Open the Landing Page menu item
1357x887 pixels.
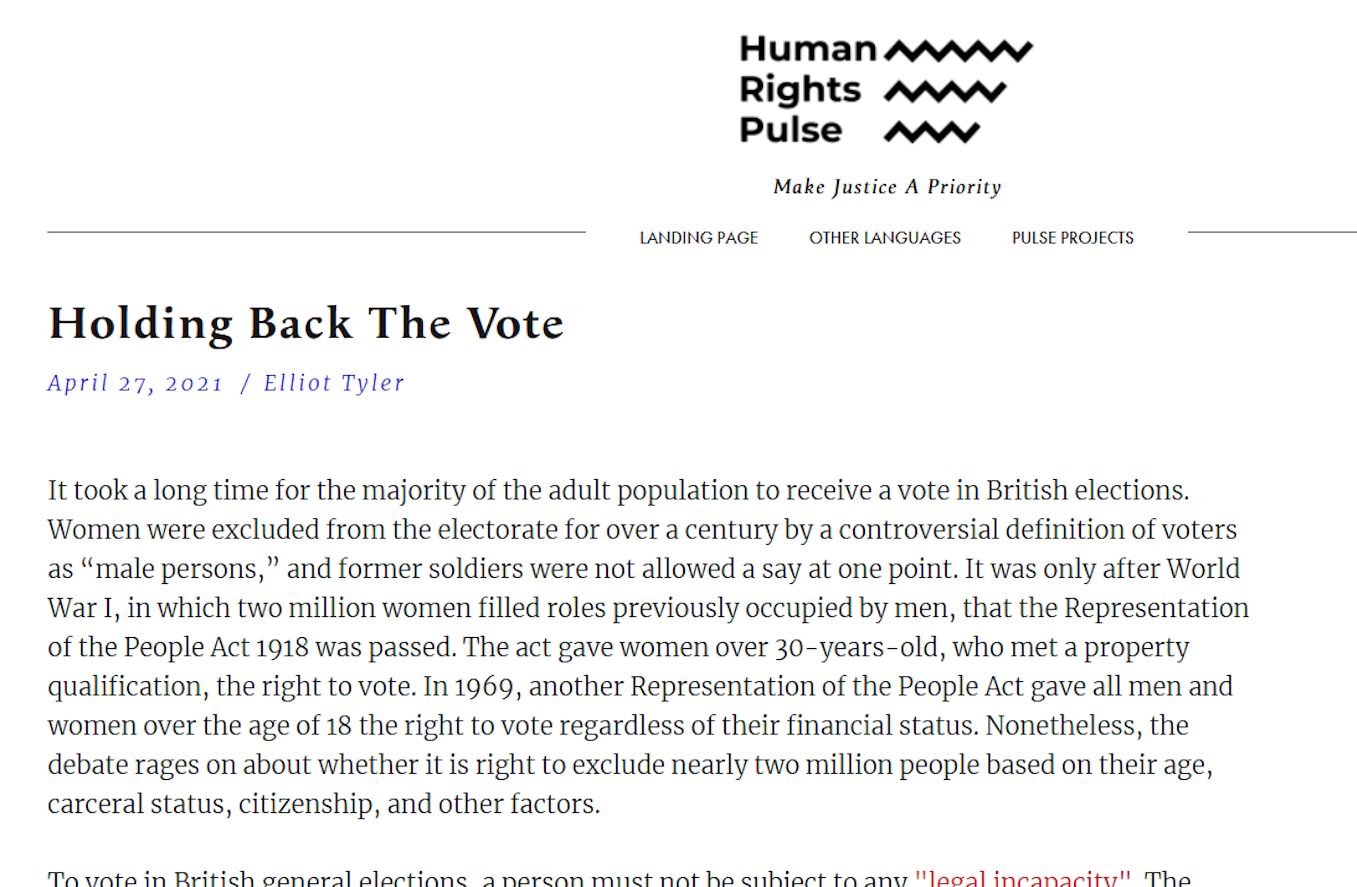click(x=699, y=238)
